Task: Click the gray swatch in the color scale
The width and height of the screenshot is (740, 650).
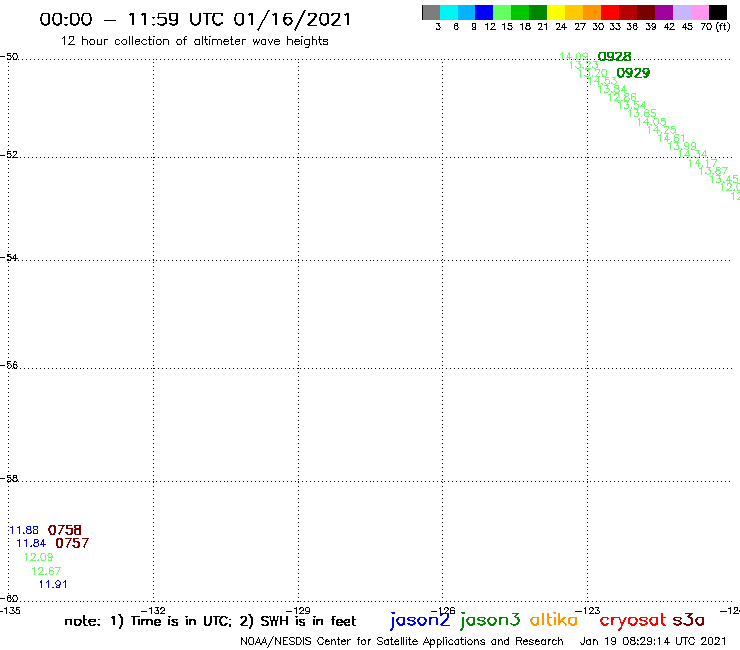Action: 431,12
